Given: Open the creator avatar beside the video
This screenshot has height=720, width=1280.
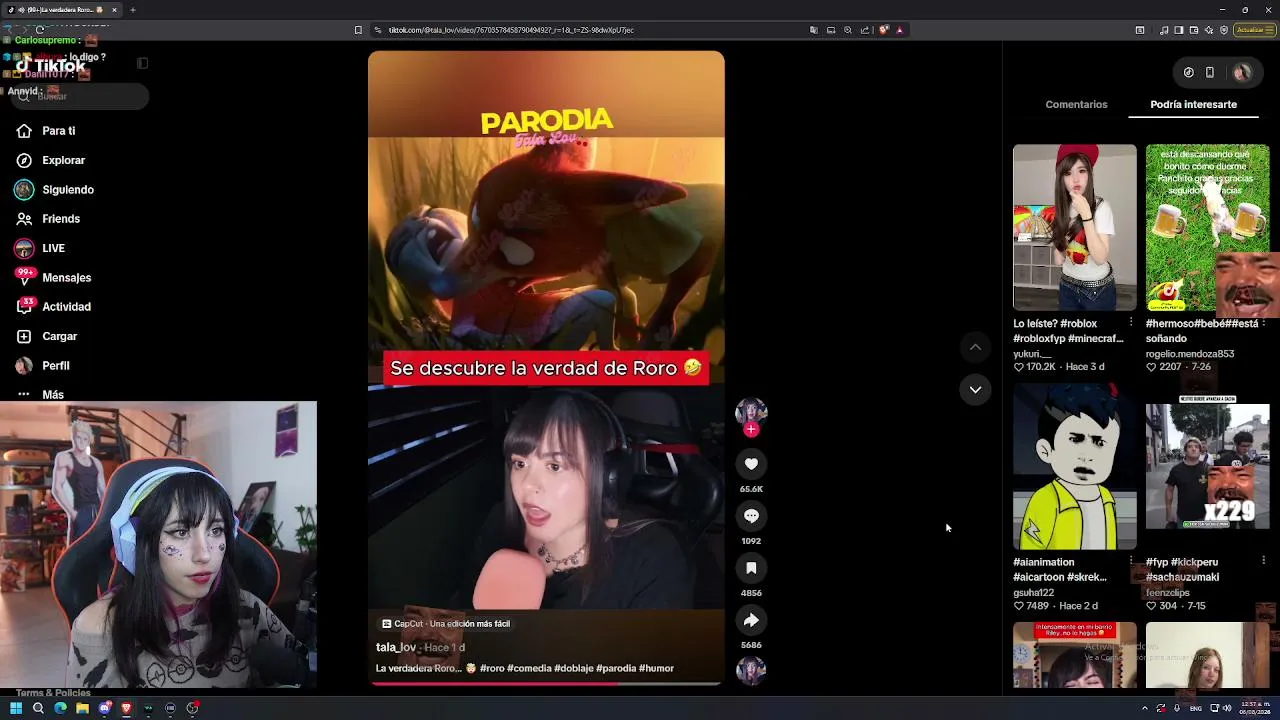Looking at the screenshot, I should (x=751, y=411).
